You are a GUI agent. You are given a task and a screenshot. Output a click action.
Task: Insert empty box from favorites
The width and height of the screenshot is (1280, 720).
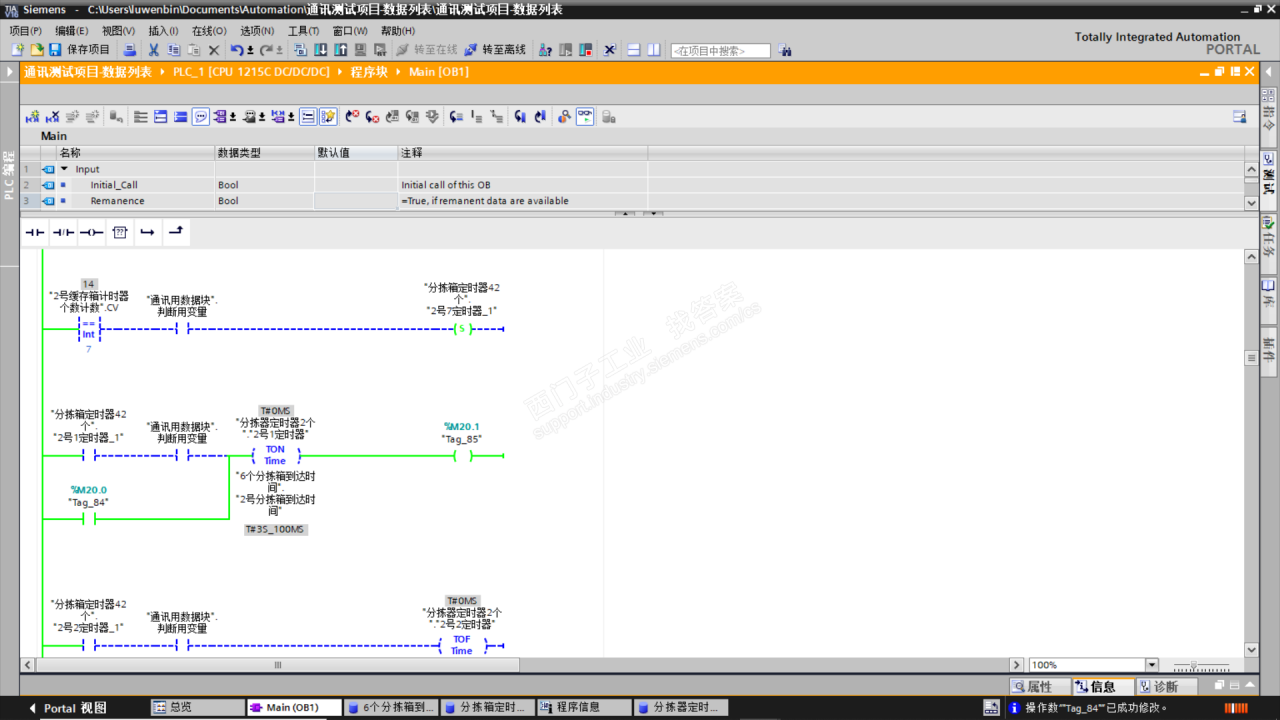(120, 232)
